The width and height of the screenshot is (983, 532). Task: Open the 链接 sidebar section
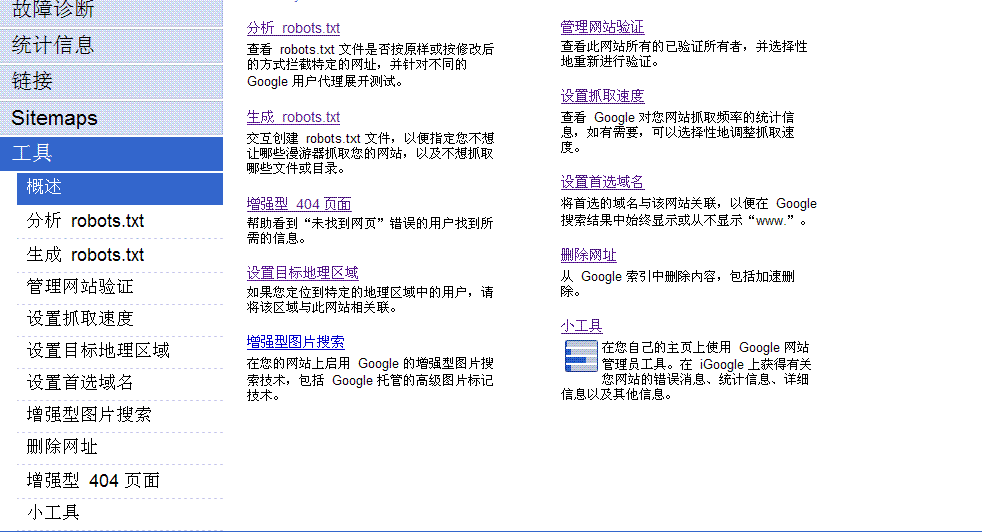pyautogui.click(x=111, y=81)
